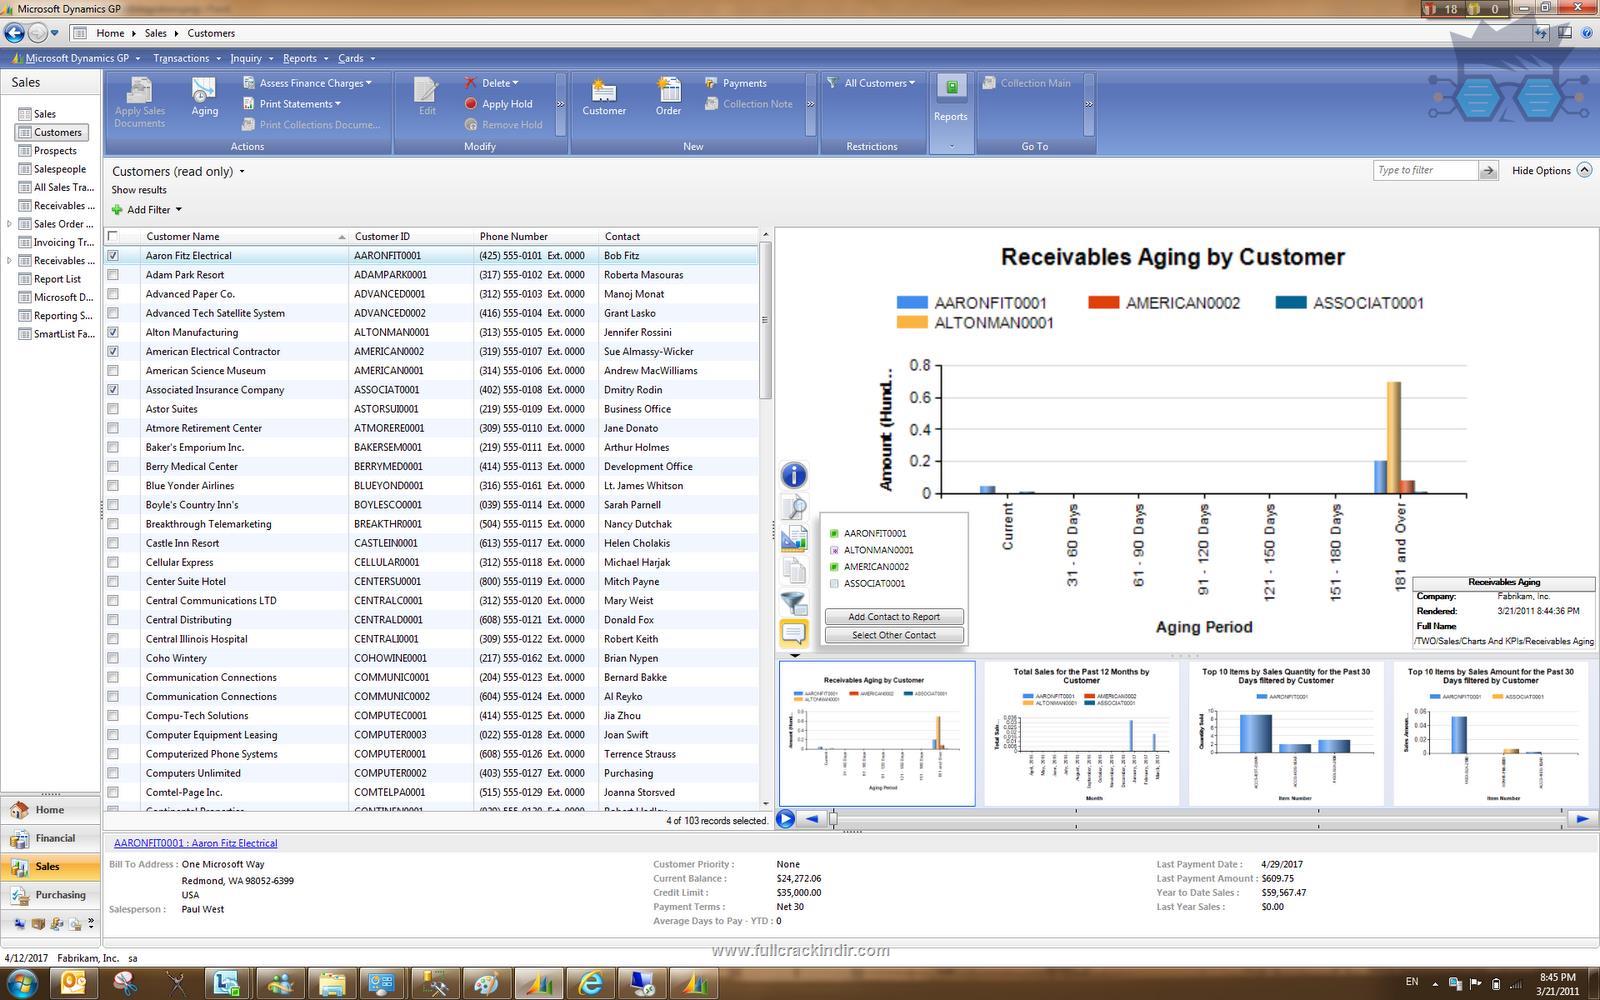Click the report carousel slider handle

coord(832,819)
